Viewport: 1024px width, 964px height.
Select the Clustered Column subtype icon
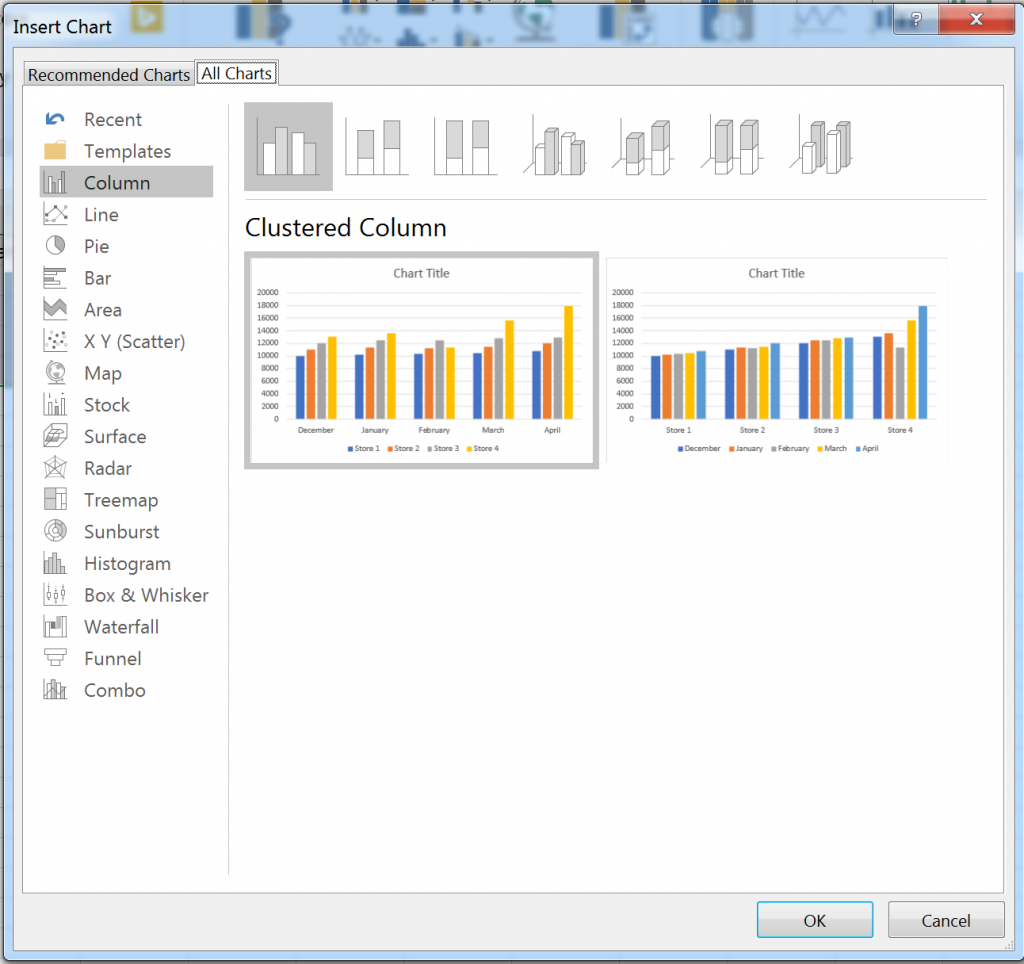288,147
